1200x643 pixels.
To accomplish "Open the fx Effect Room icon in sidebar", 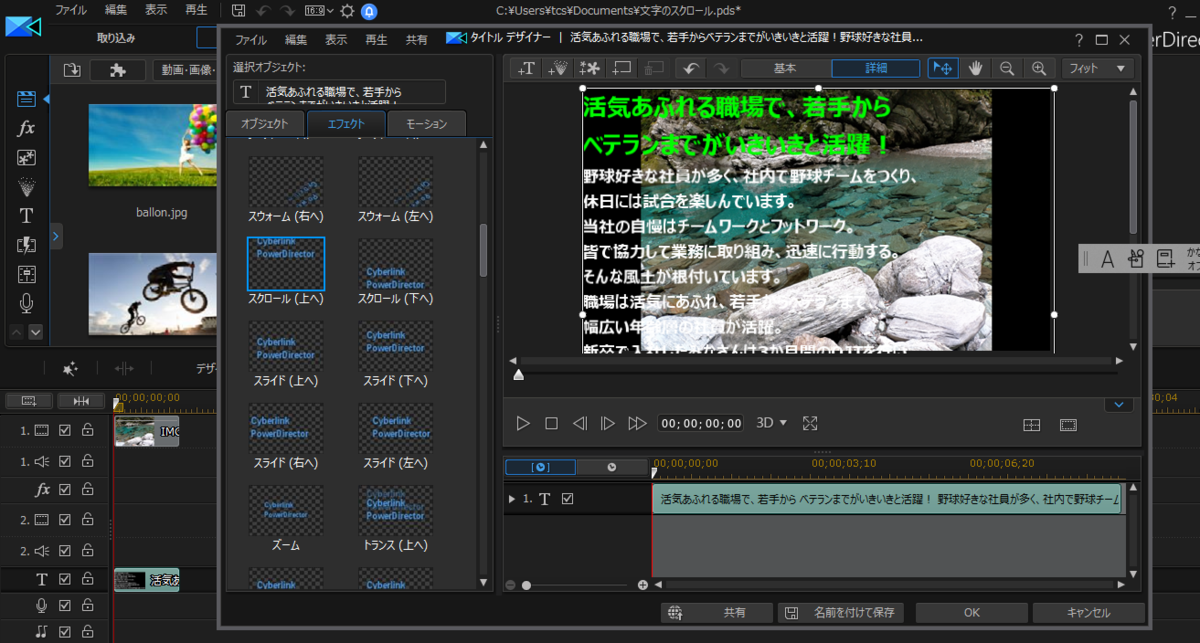I will (26, 128).
